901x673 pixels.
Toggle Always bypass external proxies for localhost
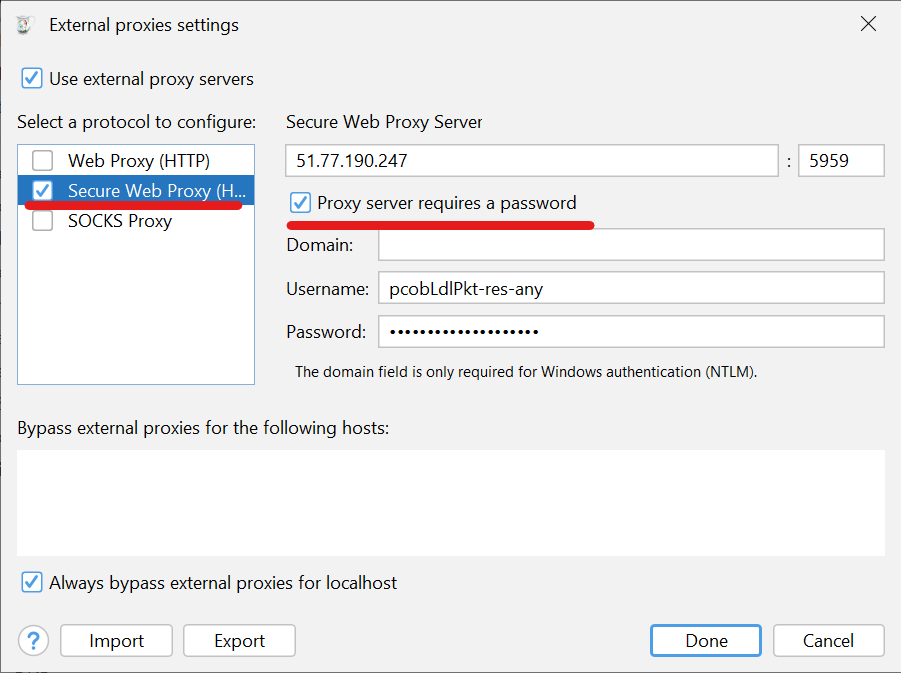point(32,582)
